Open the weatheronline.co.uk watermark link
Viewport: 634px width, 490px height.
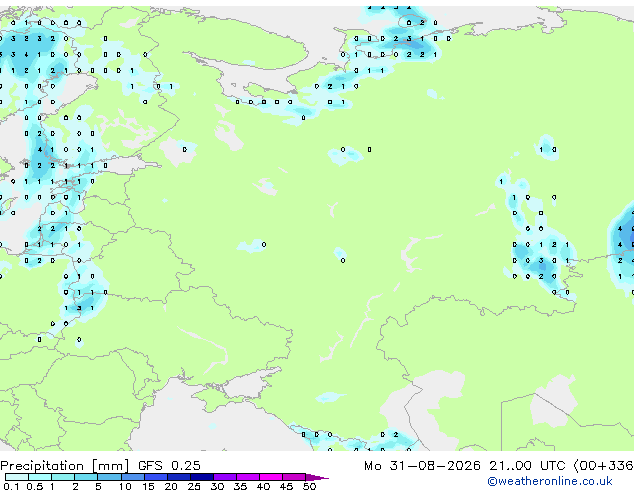(549, 481)
